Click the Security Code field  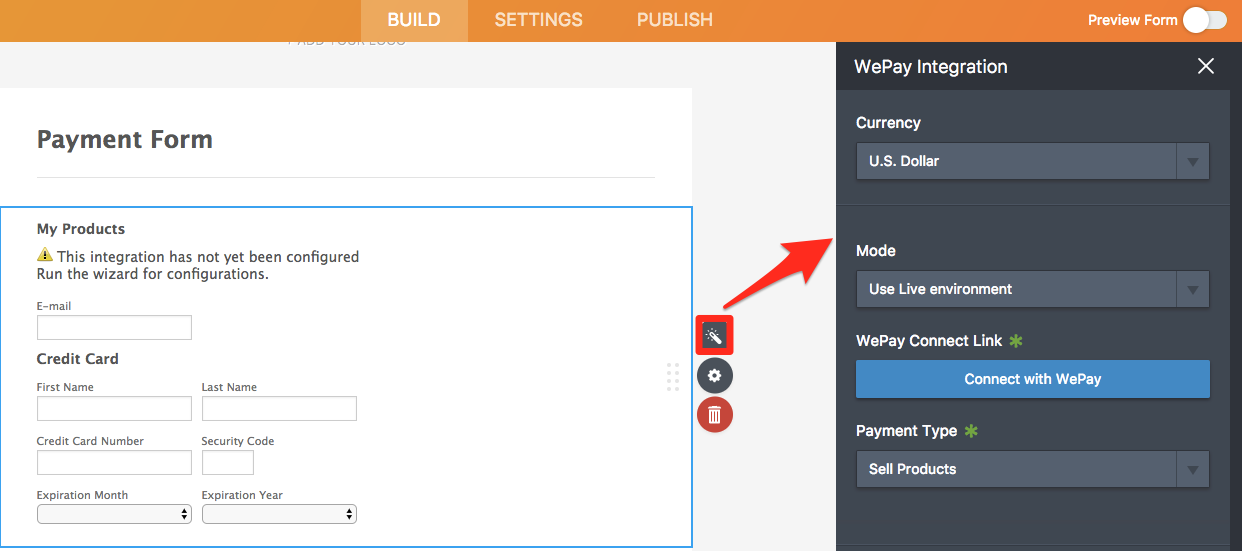click(228, 462)
